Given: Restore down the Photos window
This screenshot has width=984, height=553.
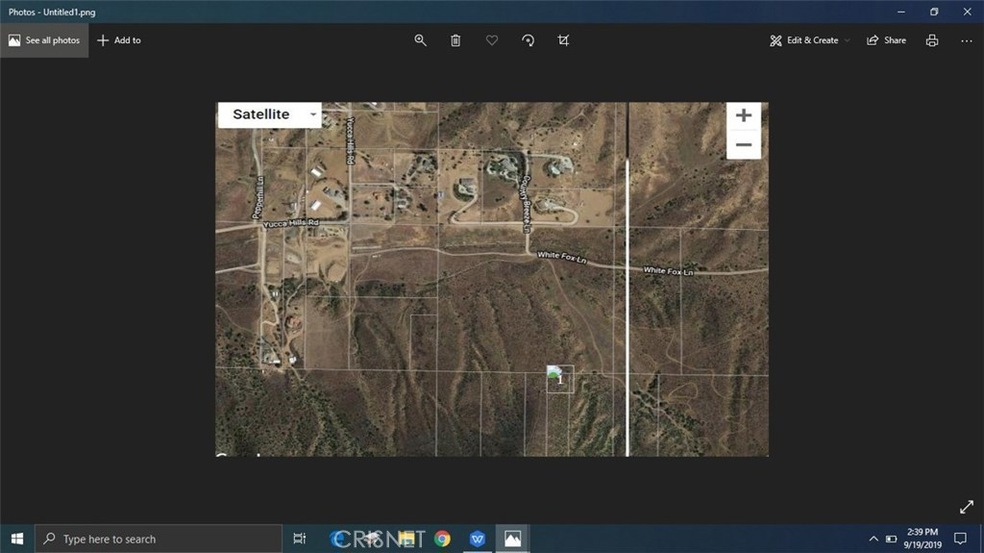Looking at the screenshot, I should click(x=934, y=11).
